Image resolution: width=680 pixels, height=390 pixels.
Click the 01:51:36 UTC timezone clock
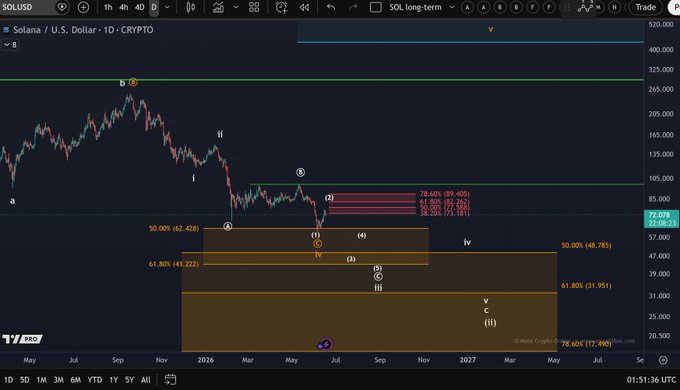tap(651, 380)
